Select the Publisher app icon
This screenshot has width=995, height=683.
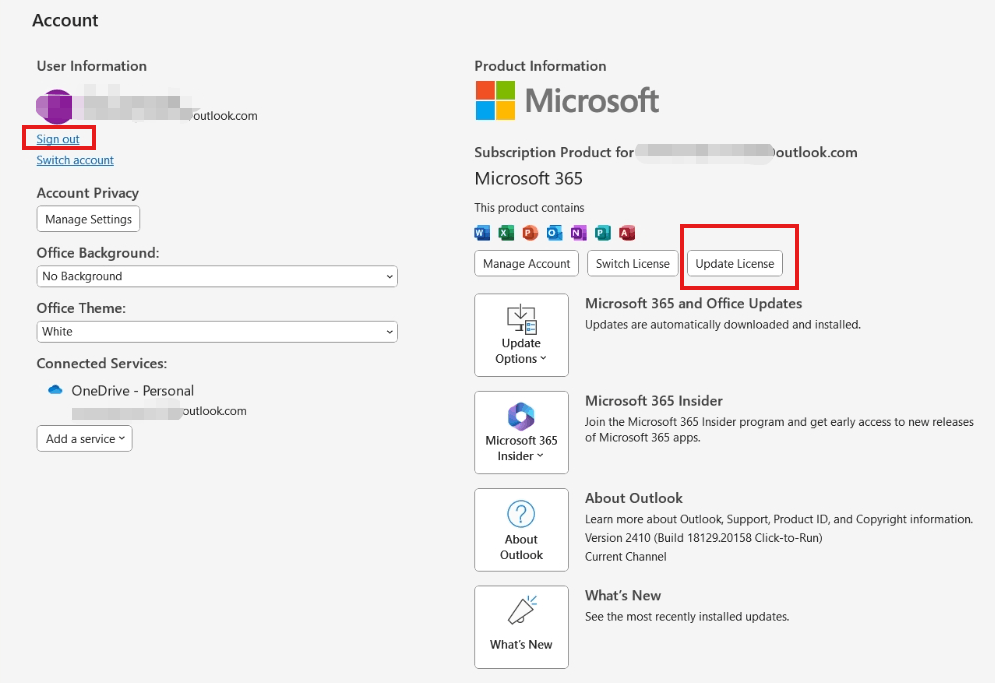coord(601,232)
